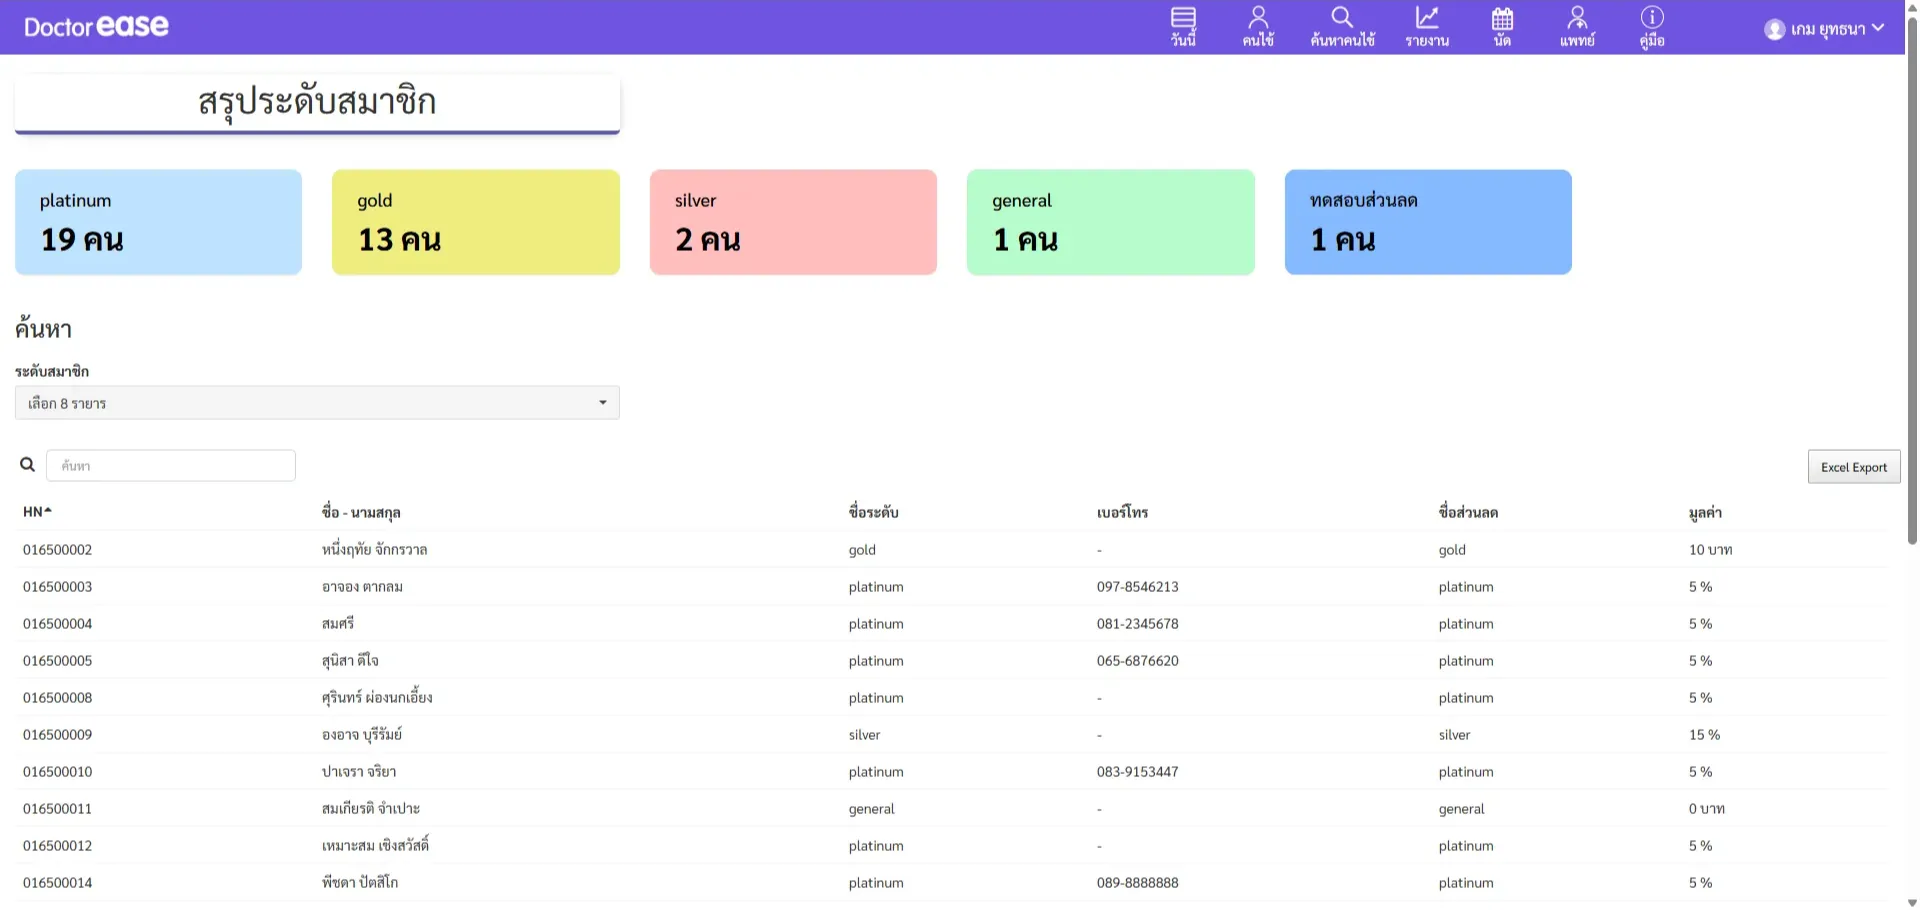Expand the membership level dropdown
1920x910 pixels.
pyautogui.click(x=317, y=403)
